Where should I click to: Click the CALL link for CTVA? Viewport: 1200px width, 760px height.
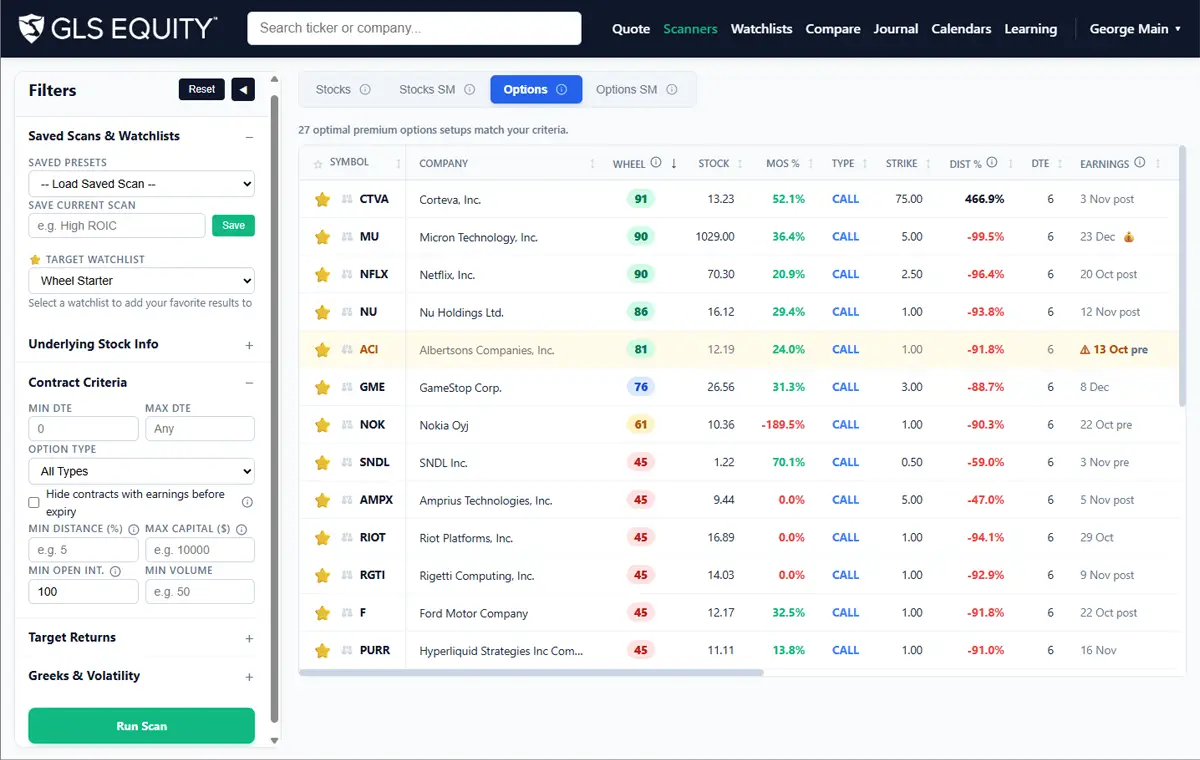[x=845, y=200]
